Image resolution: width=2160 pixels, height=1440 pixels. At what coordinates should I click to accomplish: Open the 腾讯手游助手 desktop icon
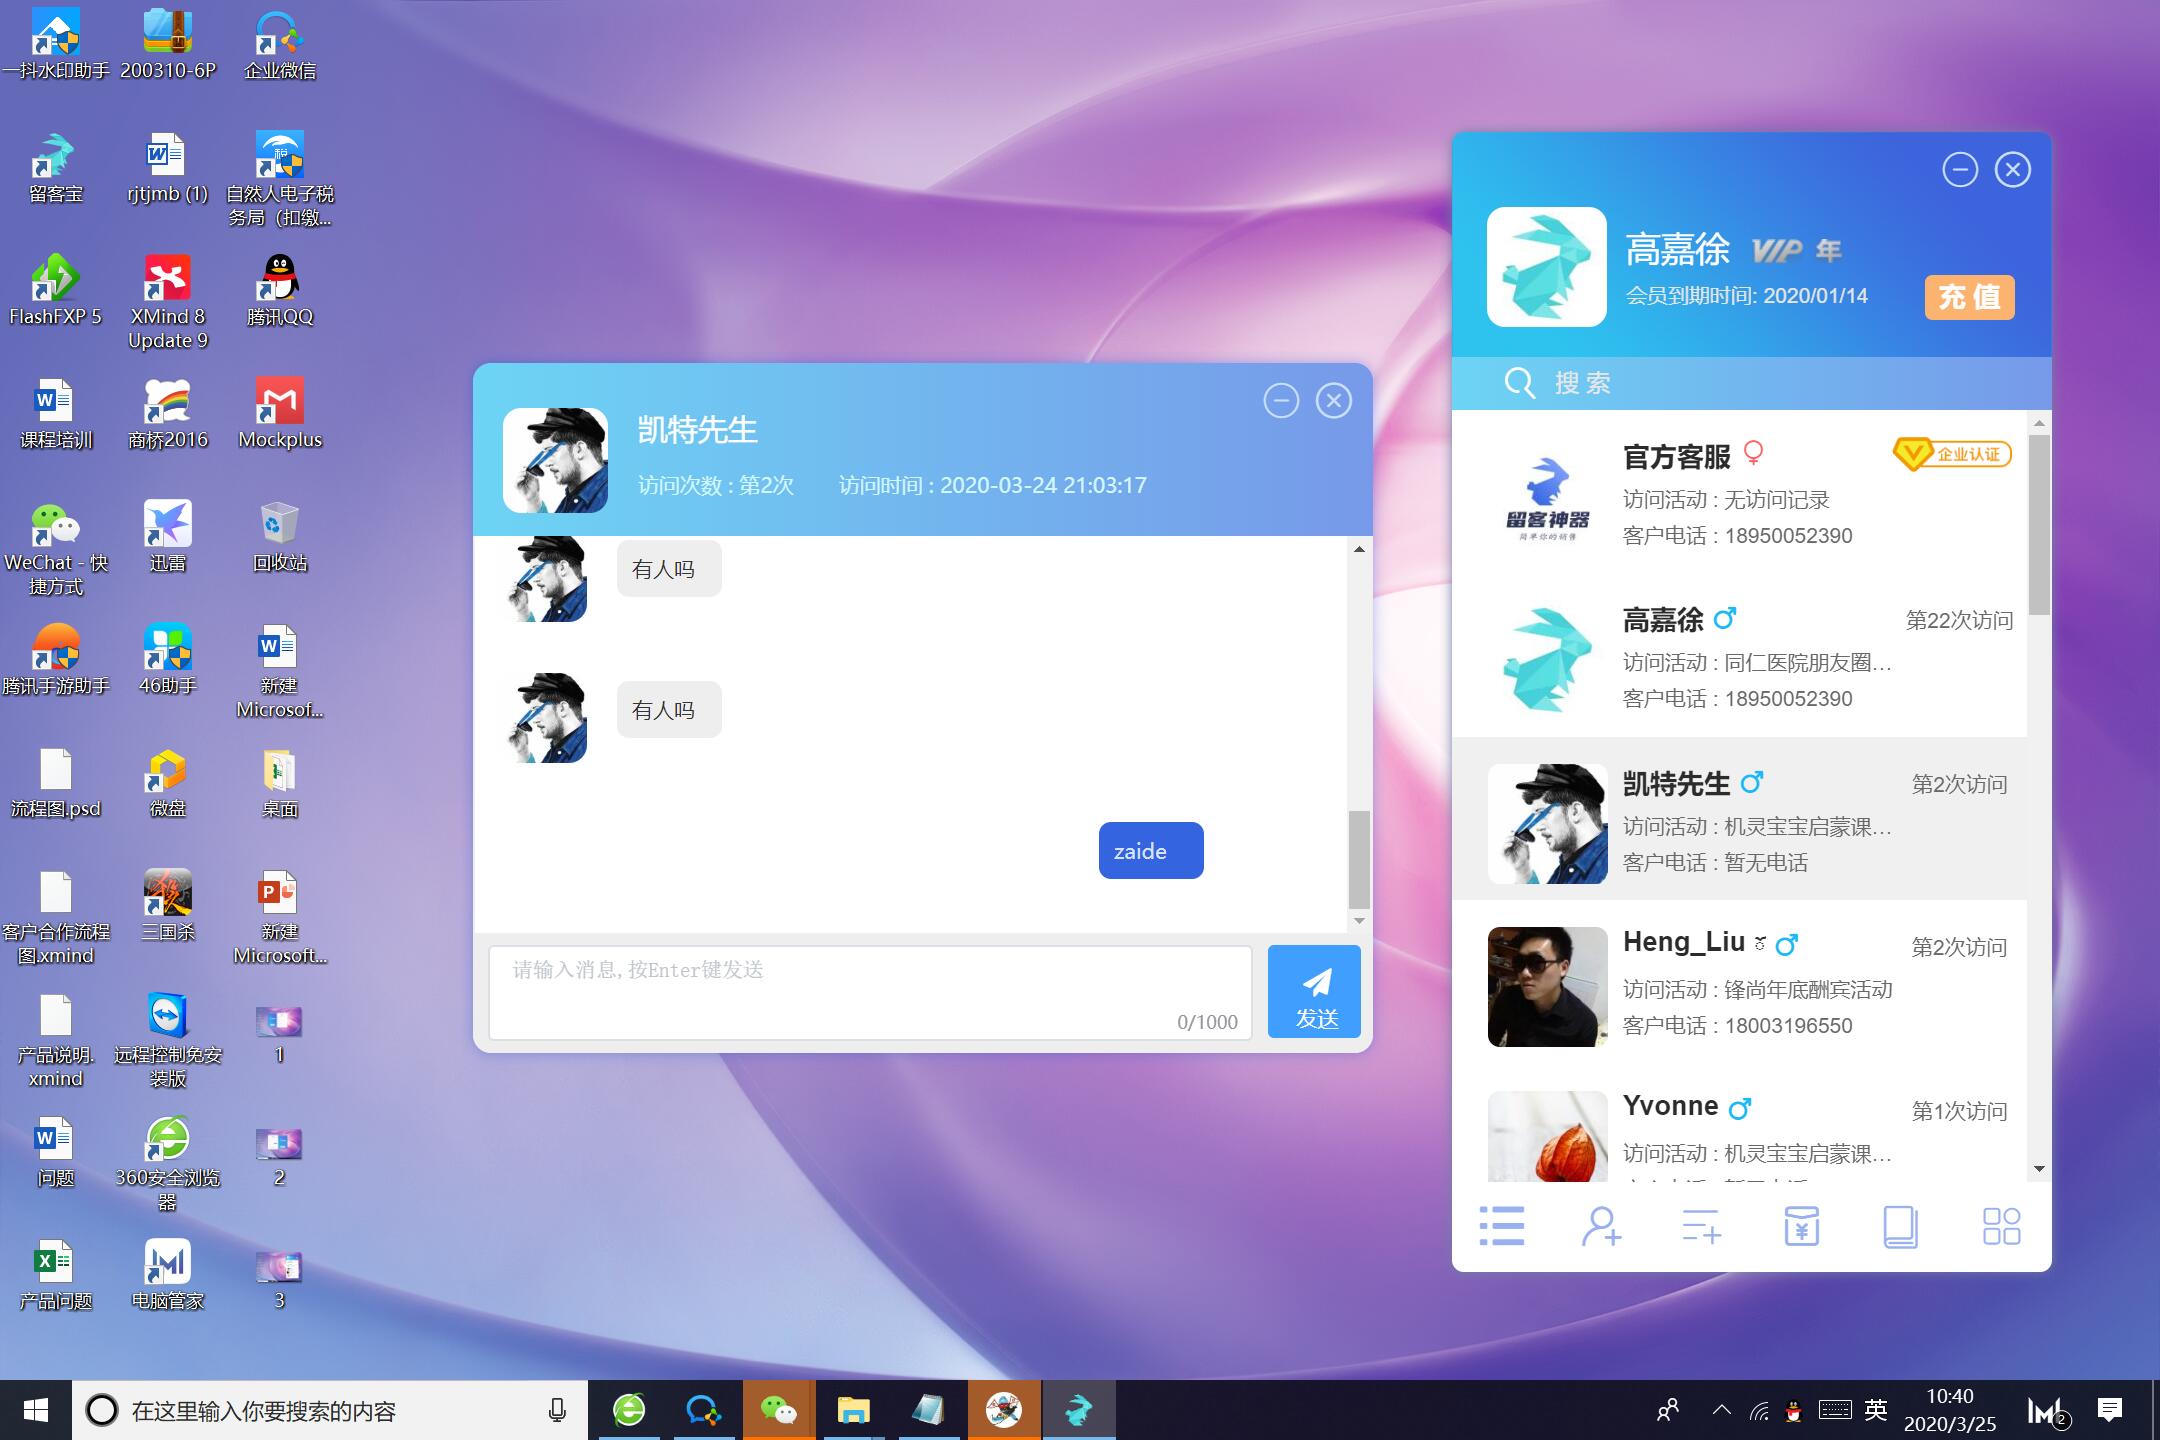click(x=55, y=660)
